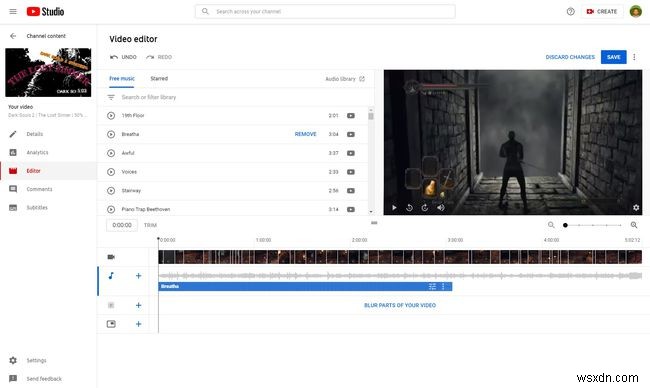Open preview player settings gear
The width and height of the screenshot is (650, 388).
point(636,208)
